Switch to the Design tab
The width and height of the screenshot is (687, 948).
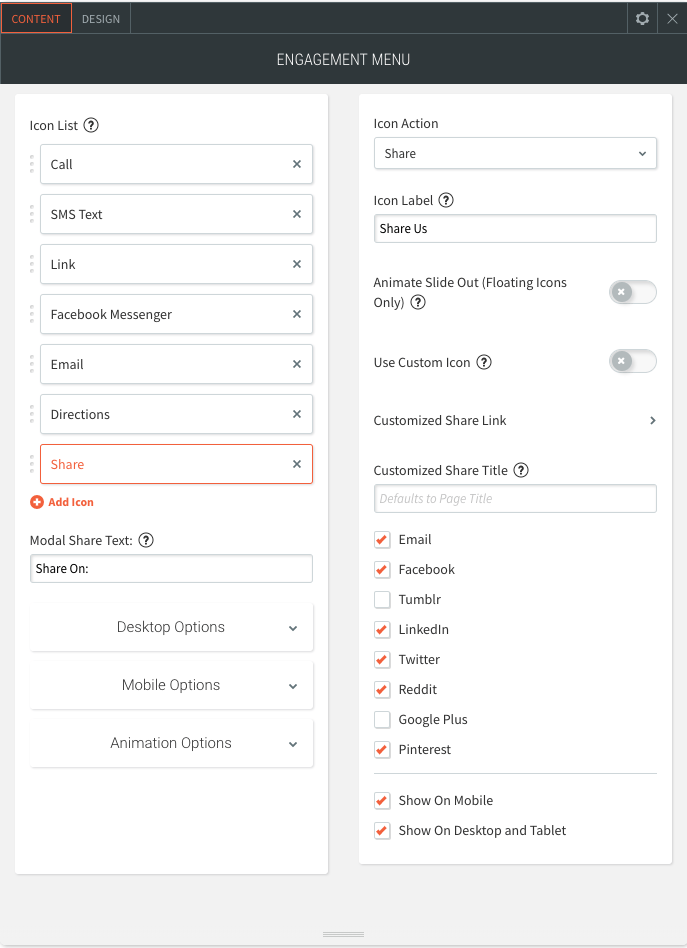101,18
